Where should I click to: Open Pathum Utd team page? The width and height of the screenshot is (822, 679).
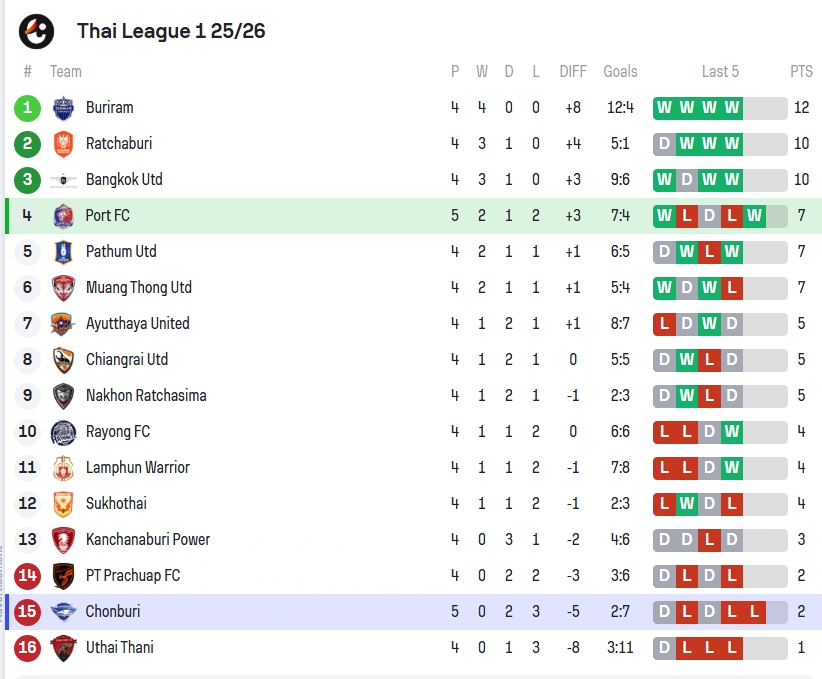tap(121, 252)
